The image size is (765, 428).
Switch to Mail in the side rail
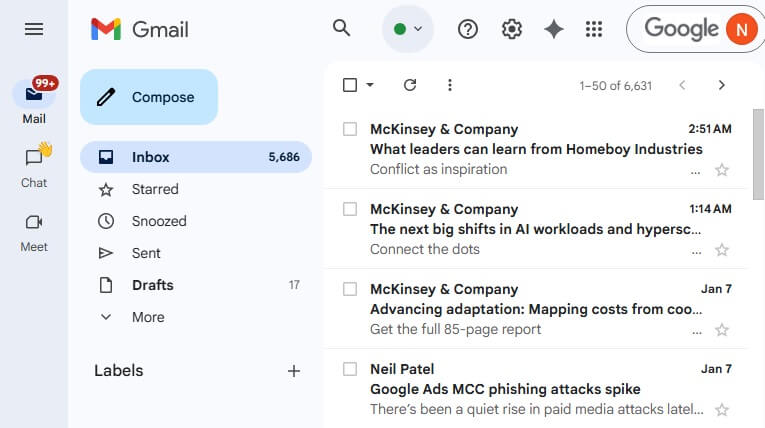point(34,102)
